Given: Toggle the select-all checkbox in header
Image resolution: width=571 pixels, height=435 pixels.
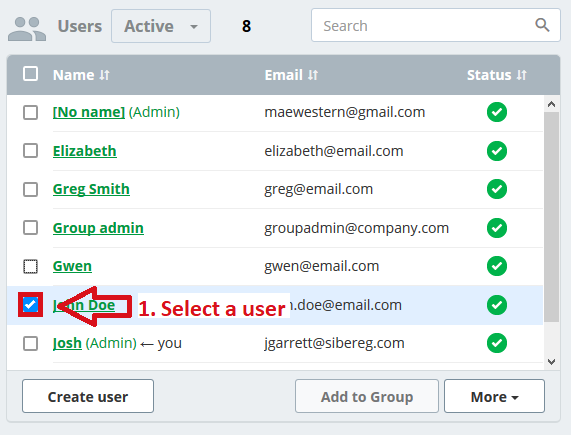Looking at the screenshot, I should tap(31, 74).
